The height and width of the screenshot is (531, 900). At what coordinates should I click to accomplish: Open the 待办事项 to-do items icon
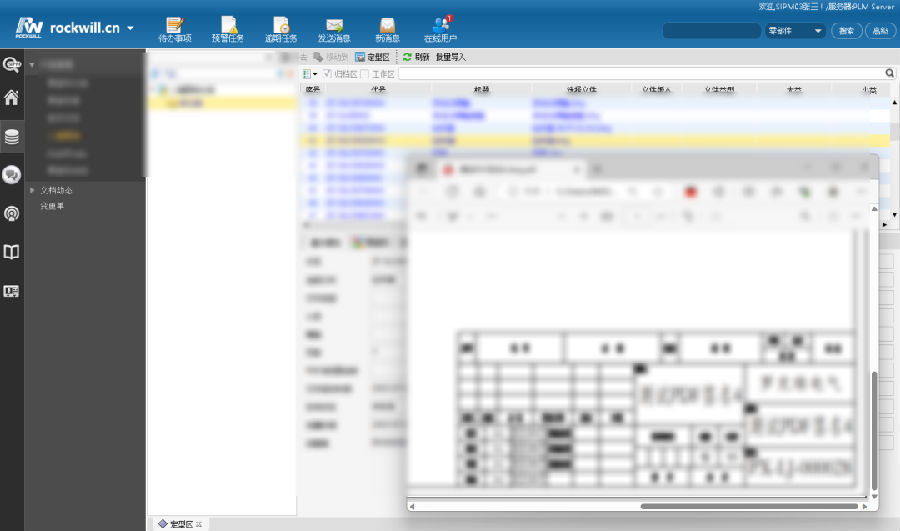(x=174, y=30)
